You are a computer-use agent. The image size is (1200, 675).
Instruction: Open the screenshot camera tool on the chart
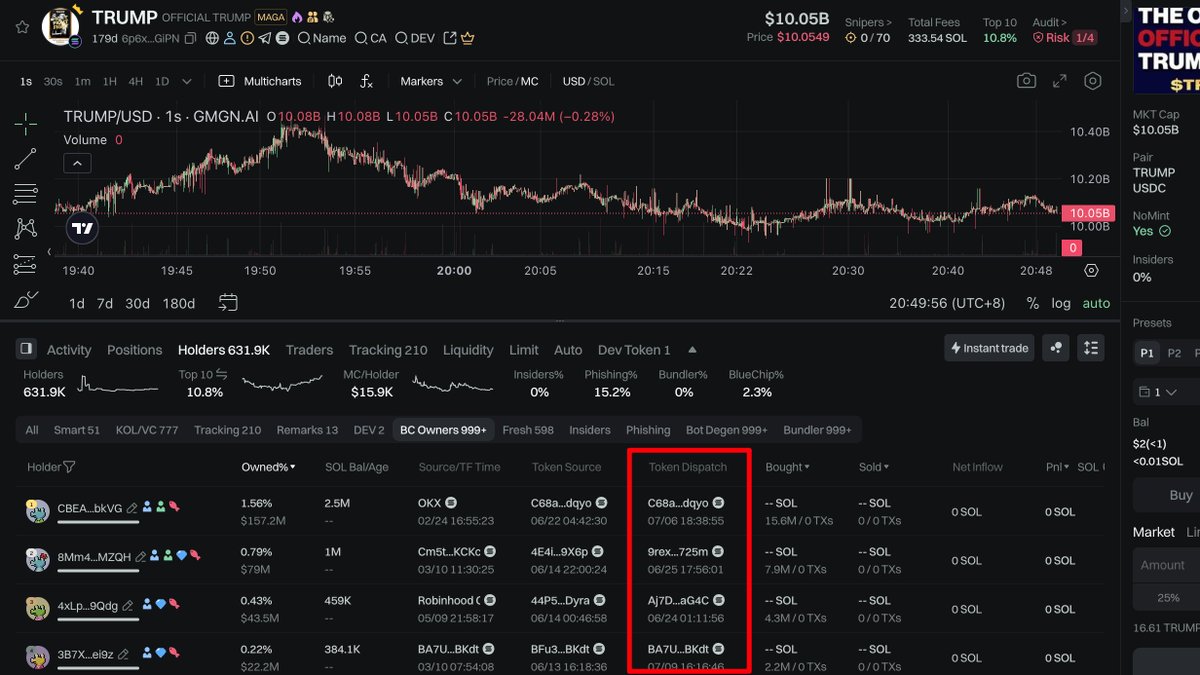tap(1026, 80)
